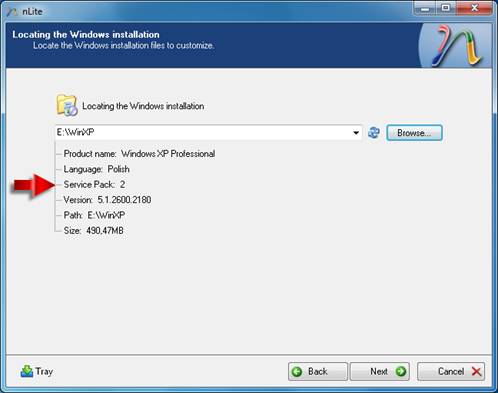Cancel the nLite wizard
498x393 pixels.
(x=451, y=371)
